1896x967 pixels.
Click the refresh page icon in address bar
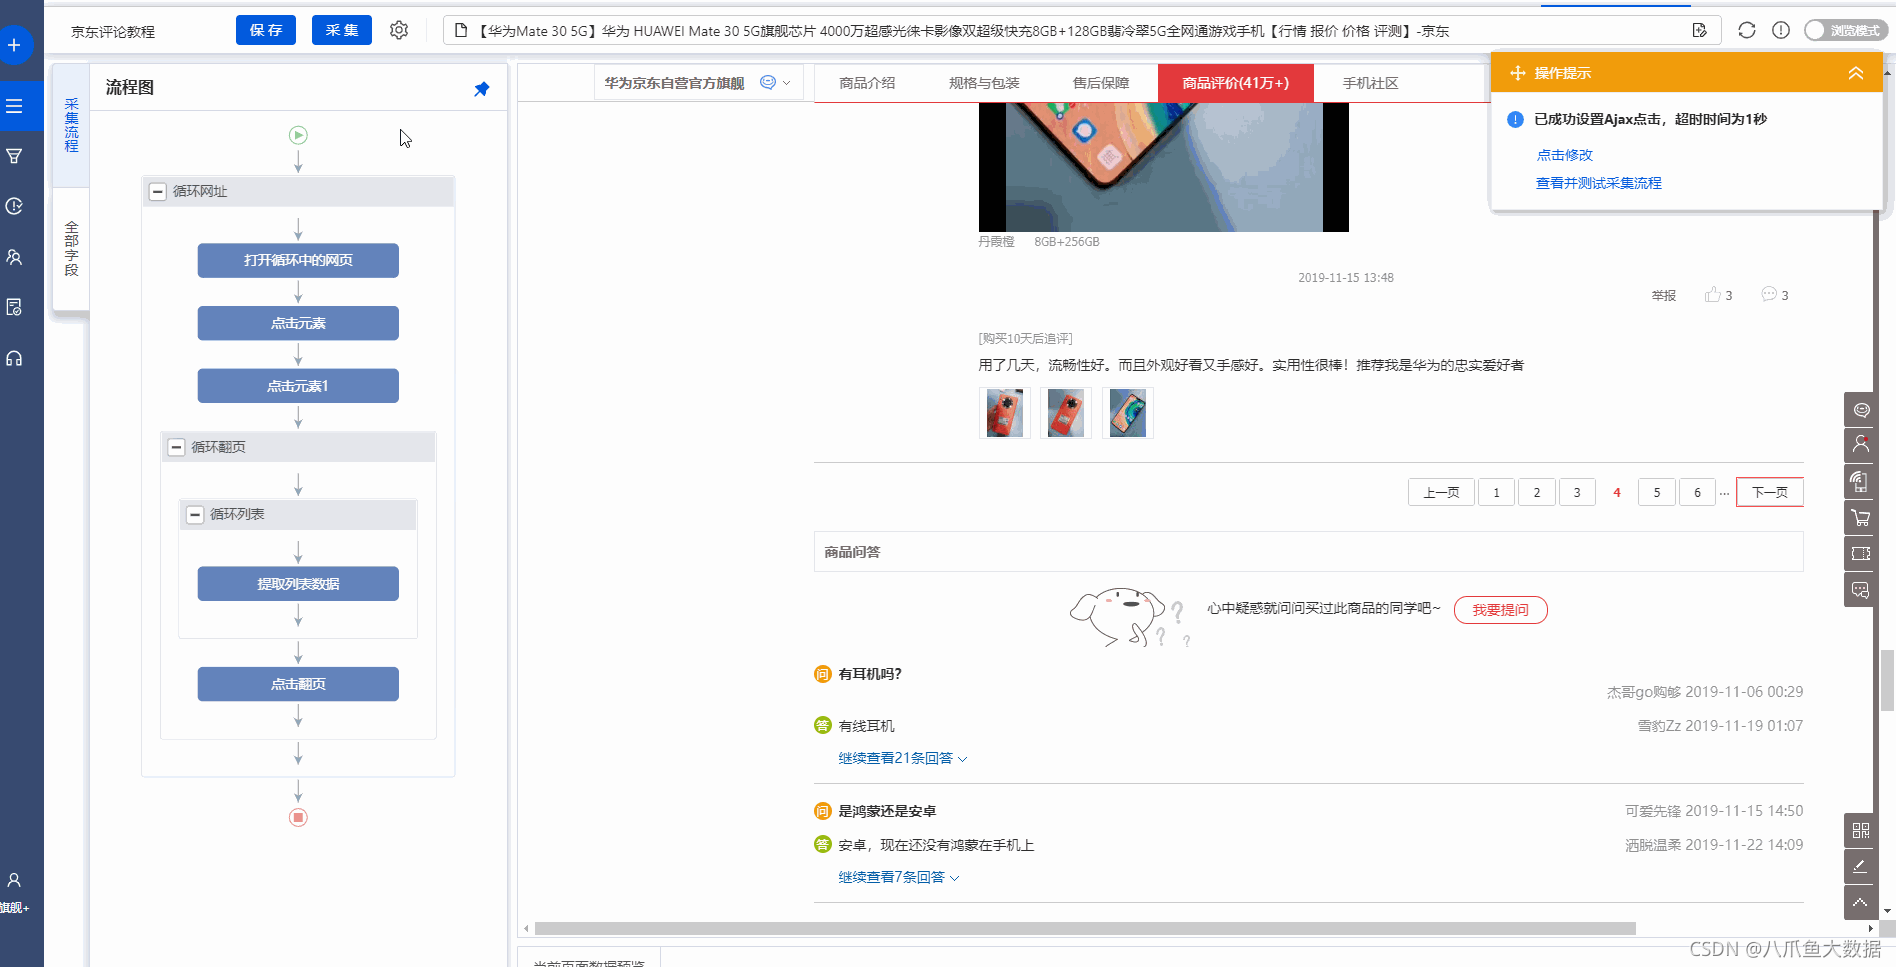pos(1747,30)
